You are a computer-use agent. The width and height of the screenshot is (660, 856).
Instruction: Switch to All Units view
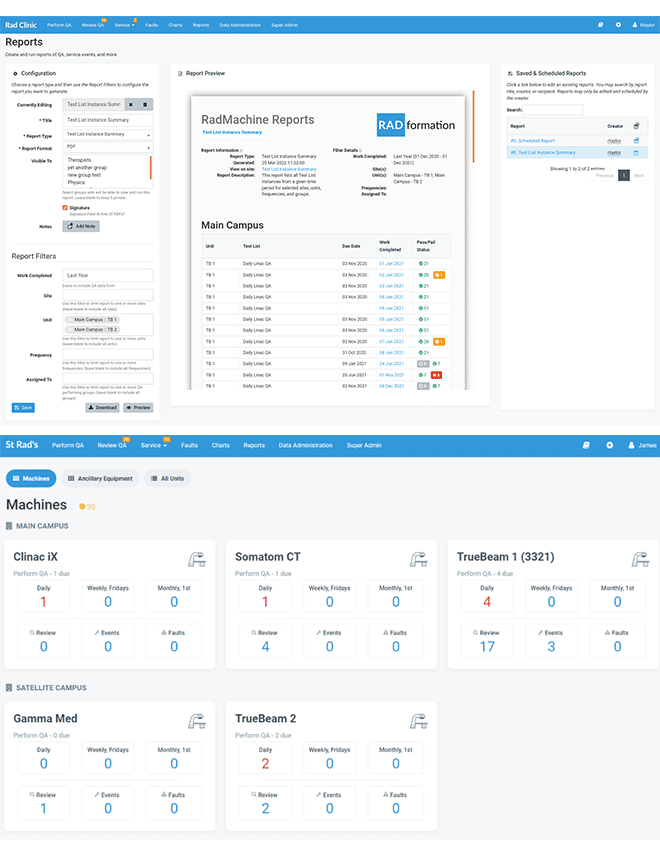(x=167, y=479)
